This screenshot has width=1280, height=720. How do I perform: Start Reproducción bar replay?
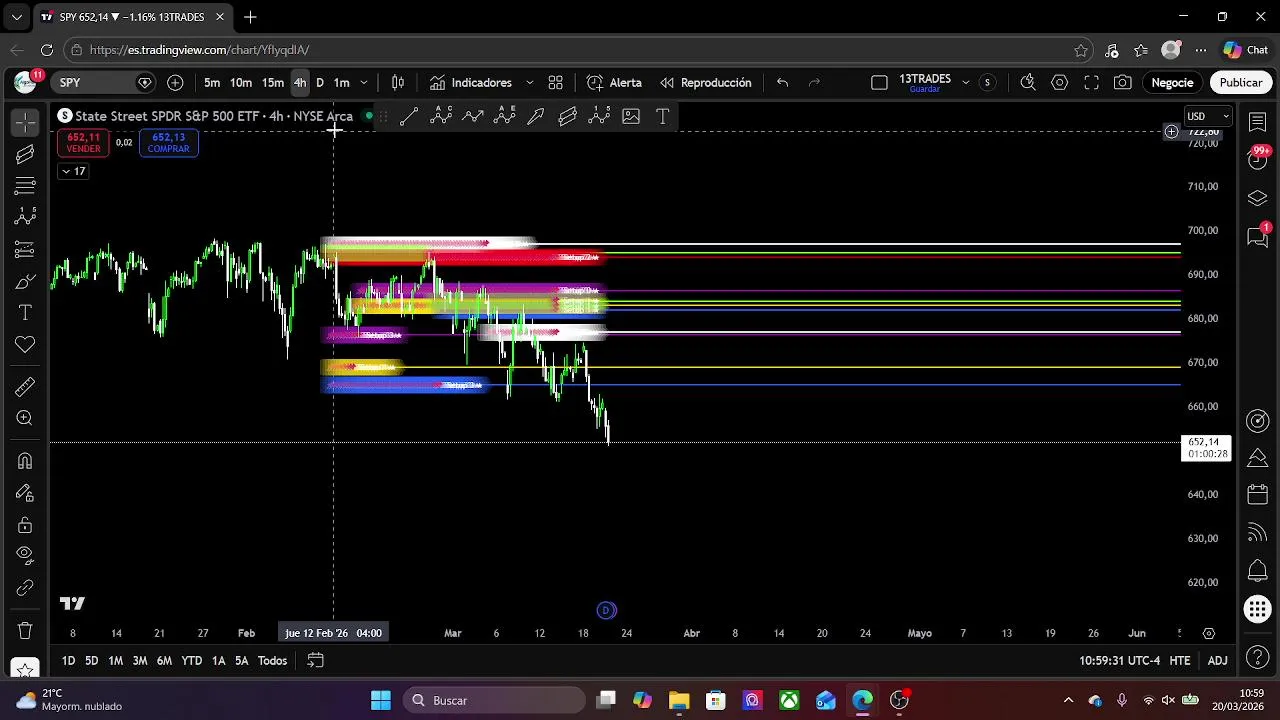pyautogui.click(x=706, y=83)
